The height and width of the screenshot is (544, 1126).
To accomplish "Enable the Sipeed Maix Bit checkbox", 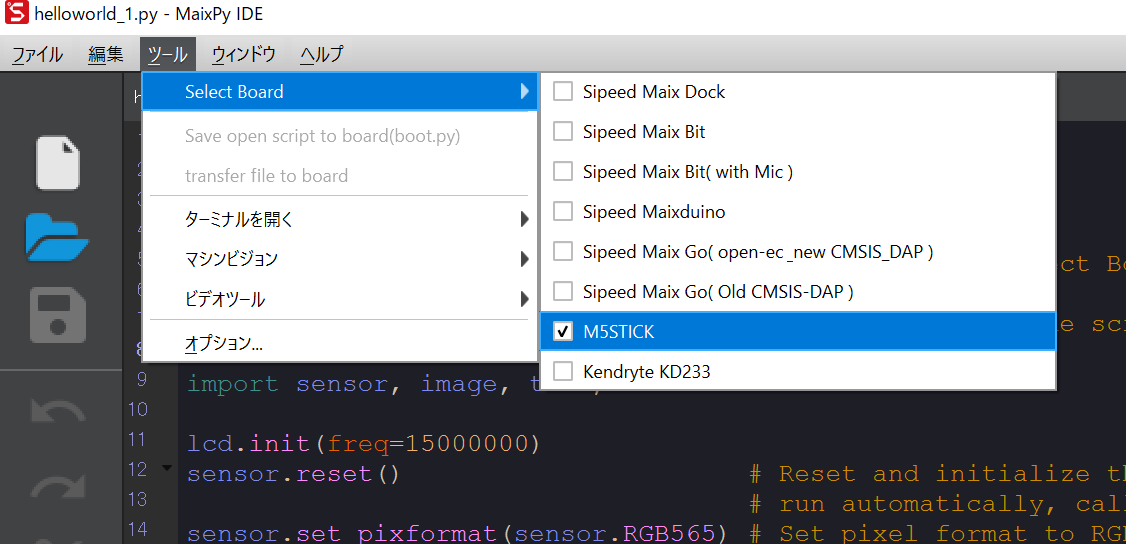I will (563, 132).
